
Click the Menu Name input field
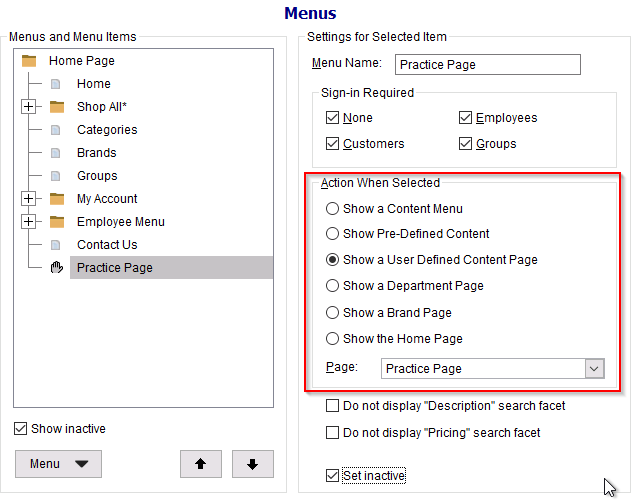(488, 65)
